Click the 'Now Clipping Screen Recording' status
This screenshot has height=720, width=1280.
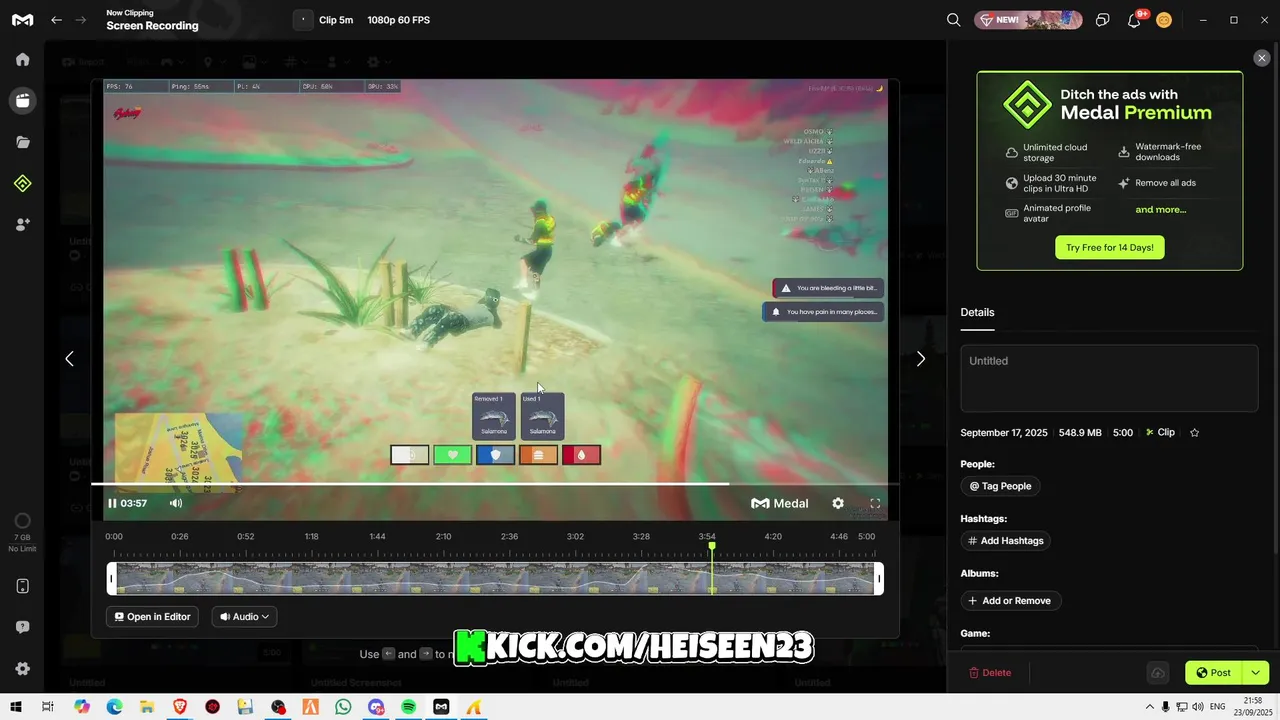[152, 20]
